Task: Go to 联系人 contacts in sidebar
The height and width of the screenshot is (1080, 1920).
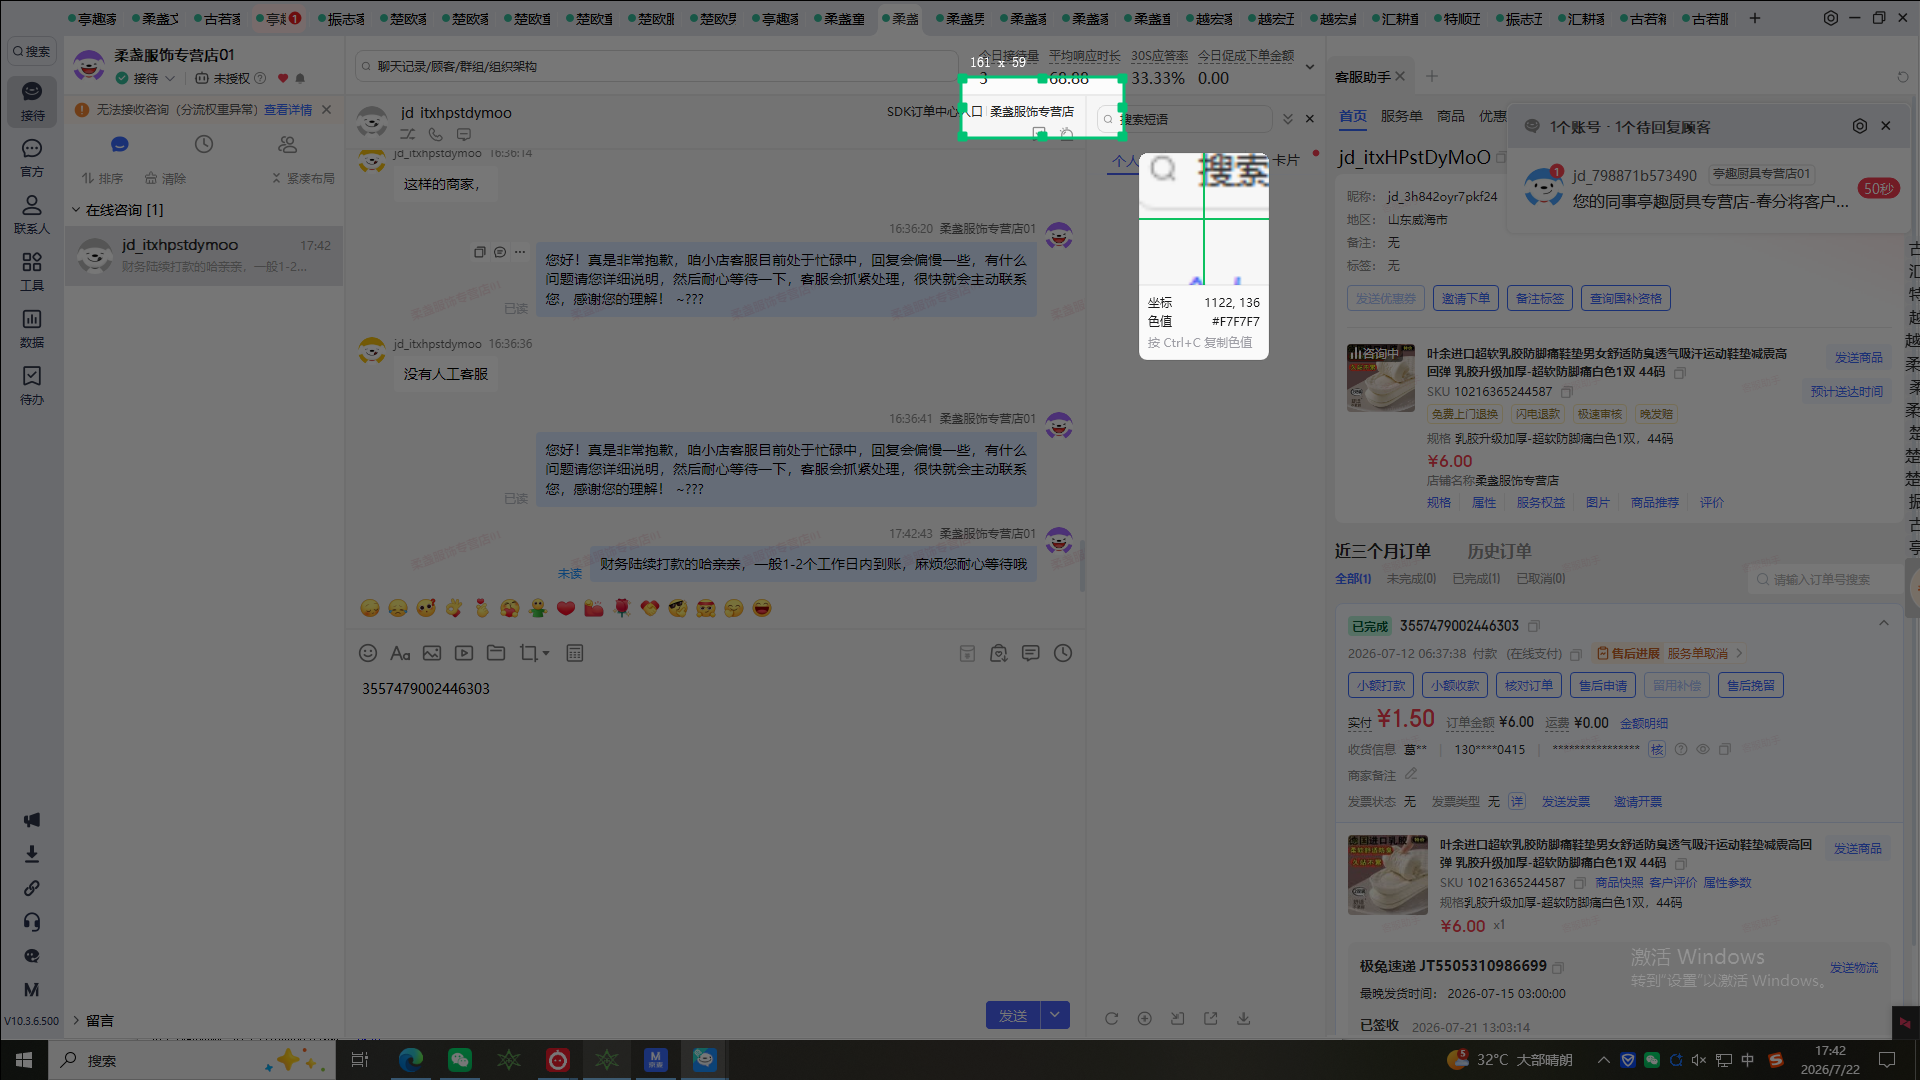Action: tap(32, 214)
